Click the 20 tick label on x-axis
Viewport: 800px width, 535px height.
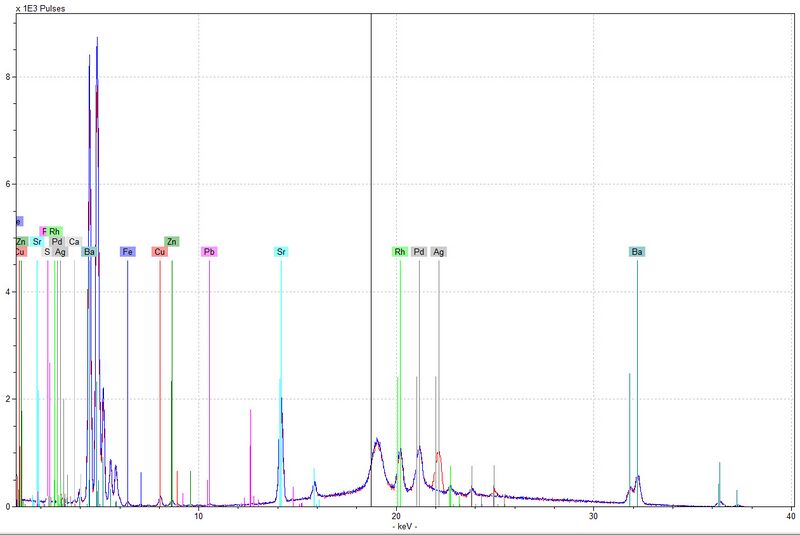point(396,516)
